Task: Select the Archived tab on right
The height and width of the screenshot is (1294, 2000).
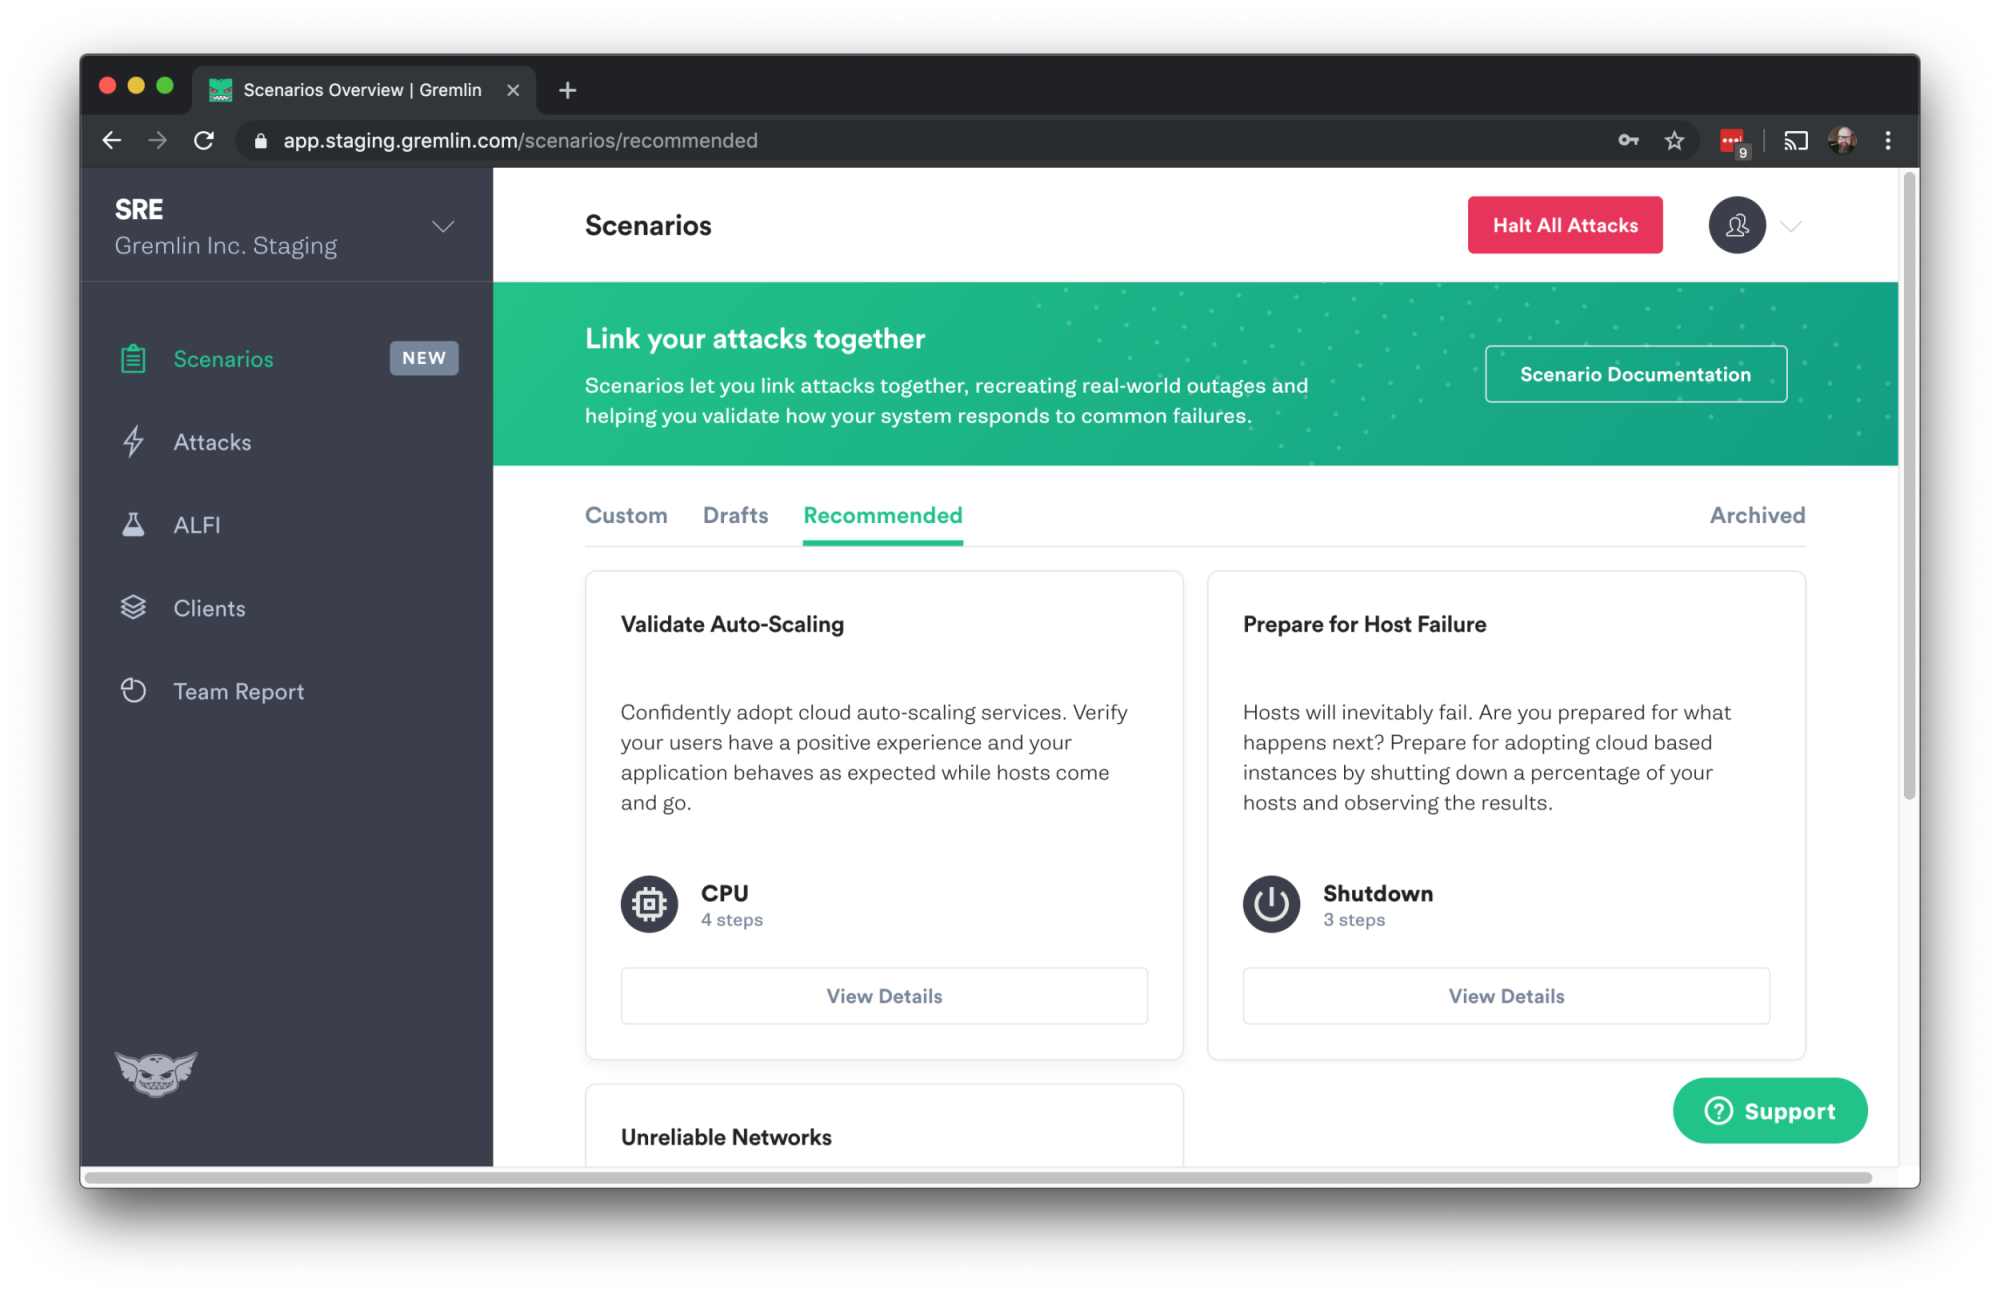Action: (1755, 514)
